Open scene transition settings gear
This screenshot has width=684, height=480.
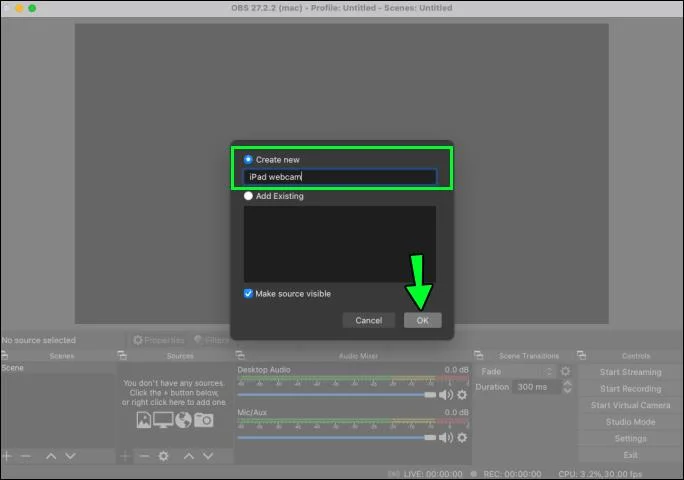[565, 371]
